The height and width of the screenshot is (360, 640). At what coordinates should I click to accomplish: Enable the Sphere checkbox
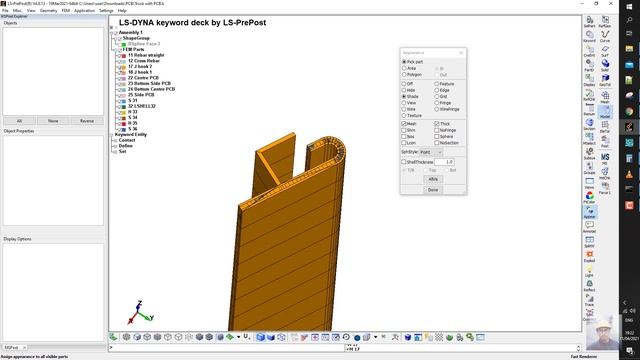[x=437, y=136]
